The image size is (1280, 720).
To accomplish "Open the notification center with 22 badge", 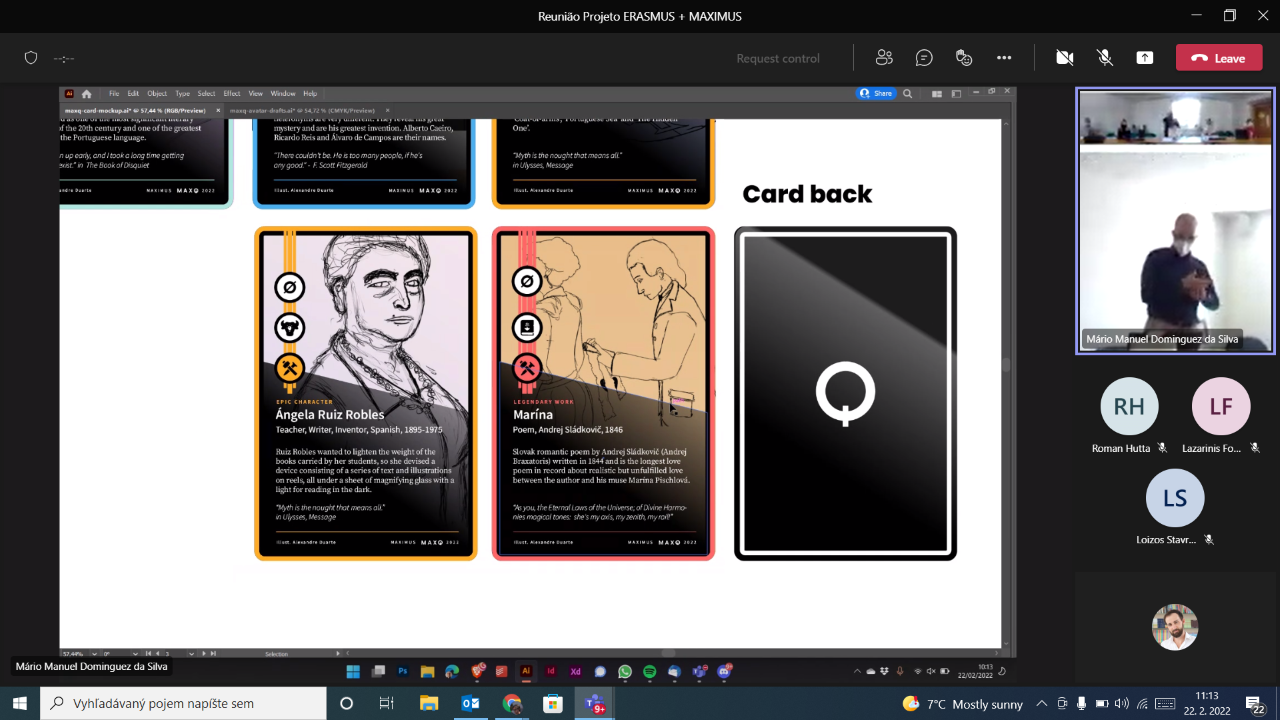I will tap(1256, 704).
